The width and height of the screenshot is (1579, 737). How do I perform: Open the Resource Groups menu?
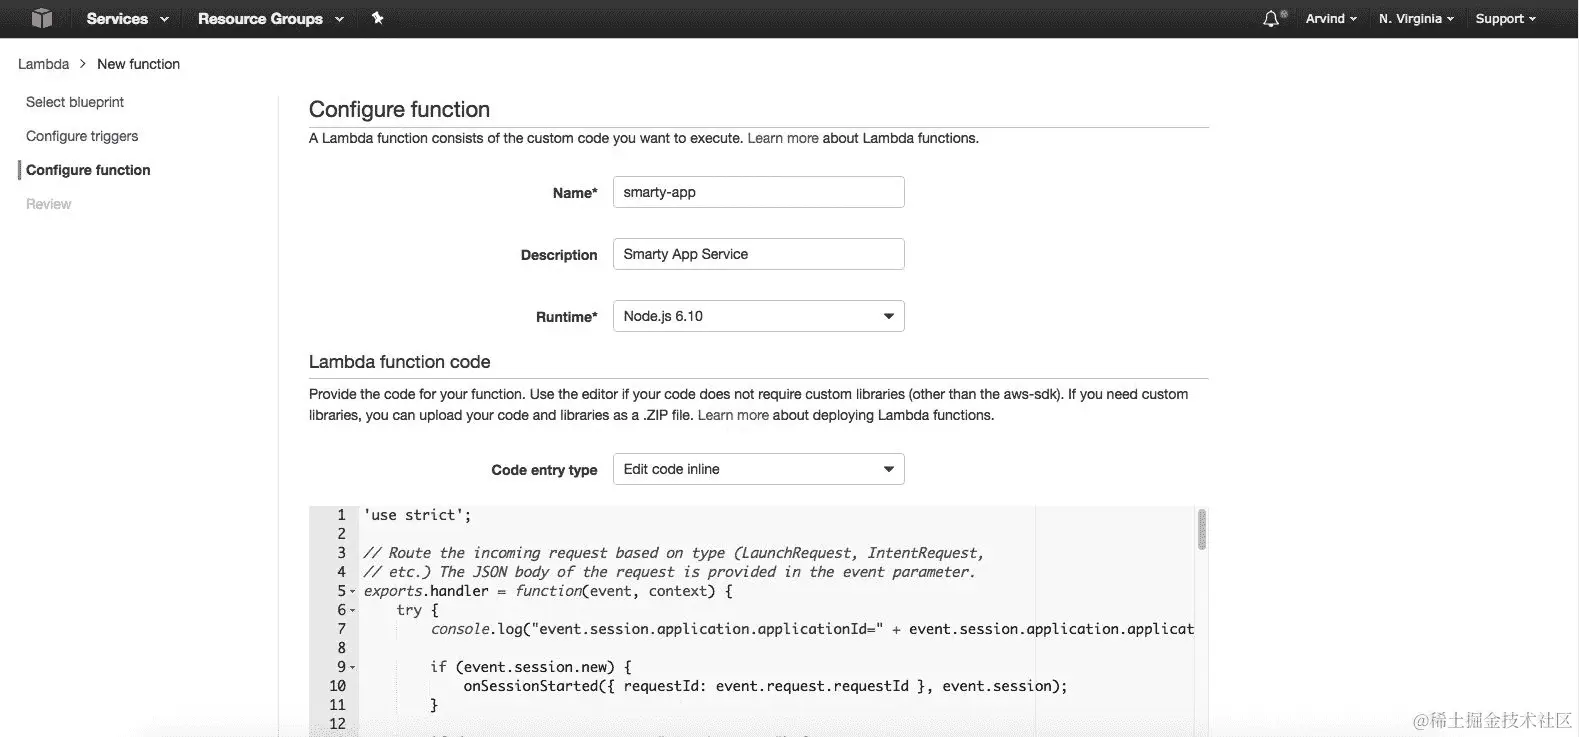(x=270, y=18)
